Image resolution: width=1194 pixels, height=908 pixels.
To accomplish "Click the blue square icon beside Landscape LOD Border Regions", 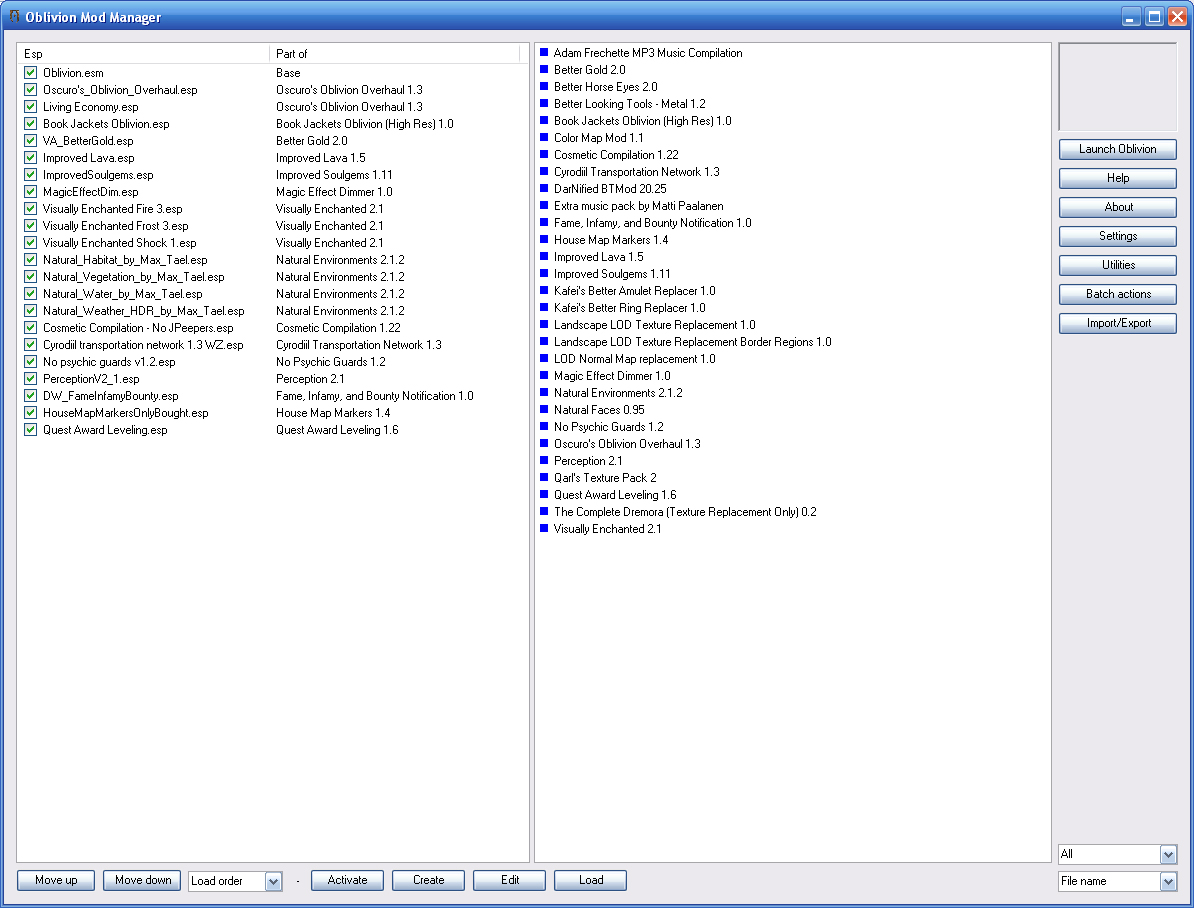I will [544, 341].
